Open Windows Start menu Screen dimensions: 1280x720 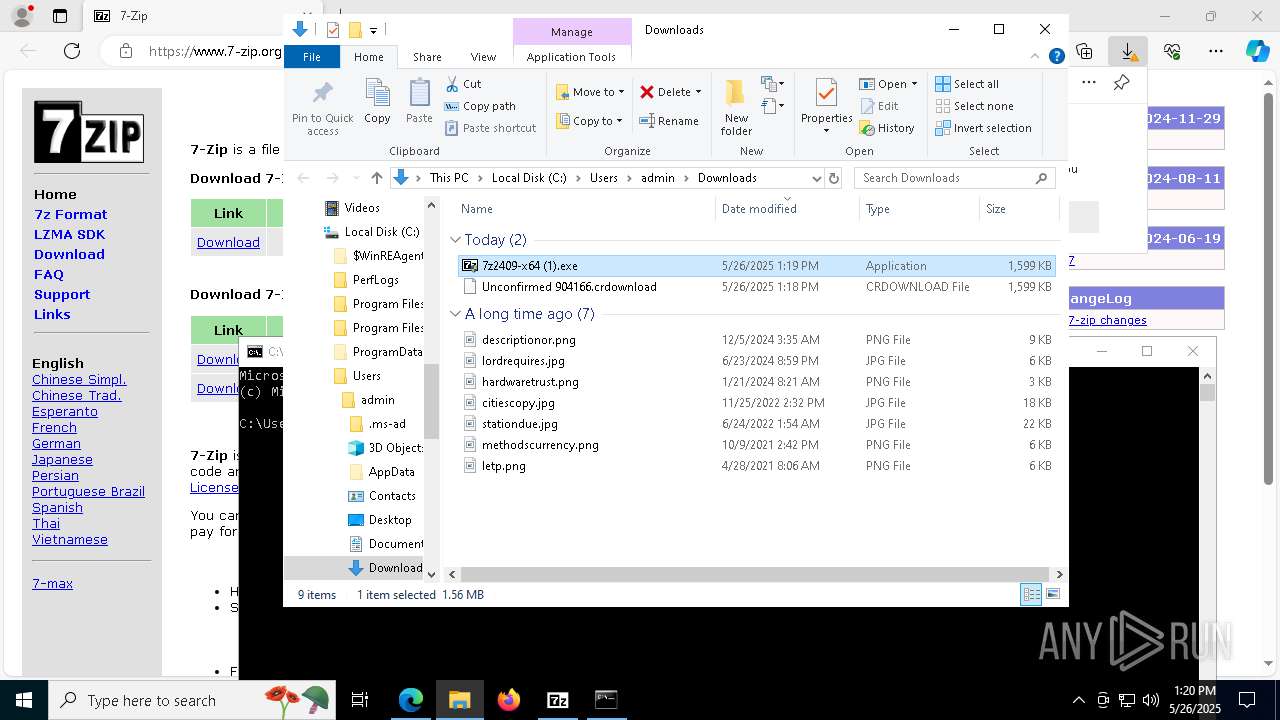click(x=23, y=700)
